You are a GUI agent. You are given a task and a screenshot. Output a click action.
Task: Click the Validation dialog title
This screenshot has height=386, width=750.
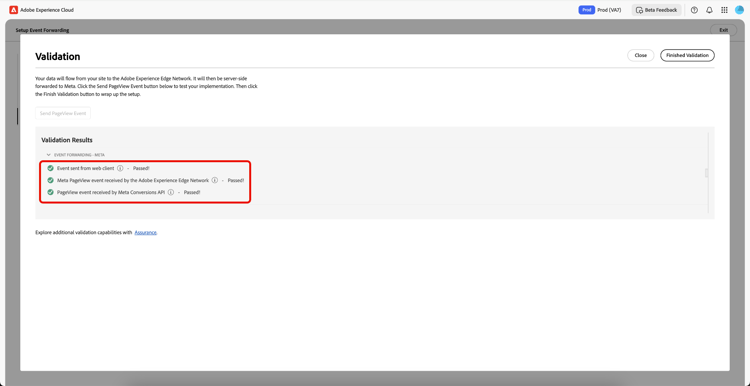coord(57,56)
